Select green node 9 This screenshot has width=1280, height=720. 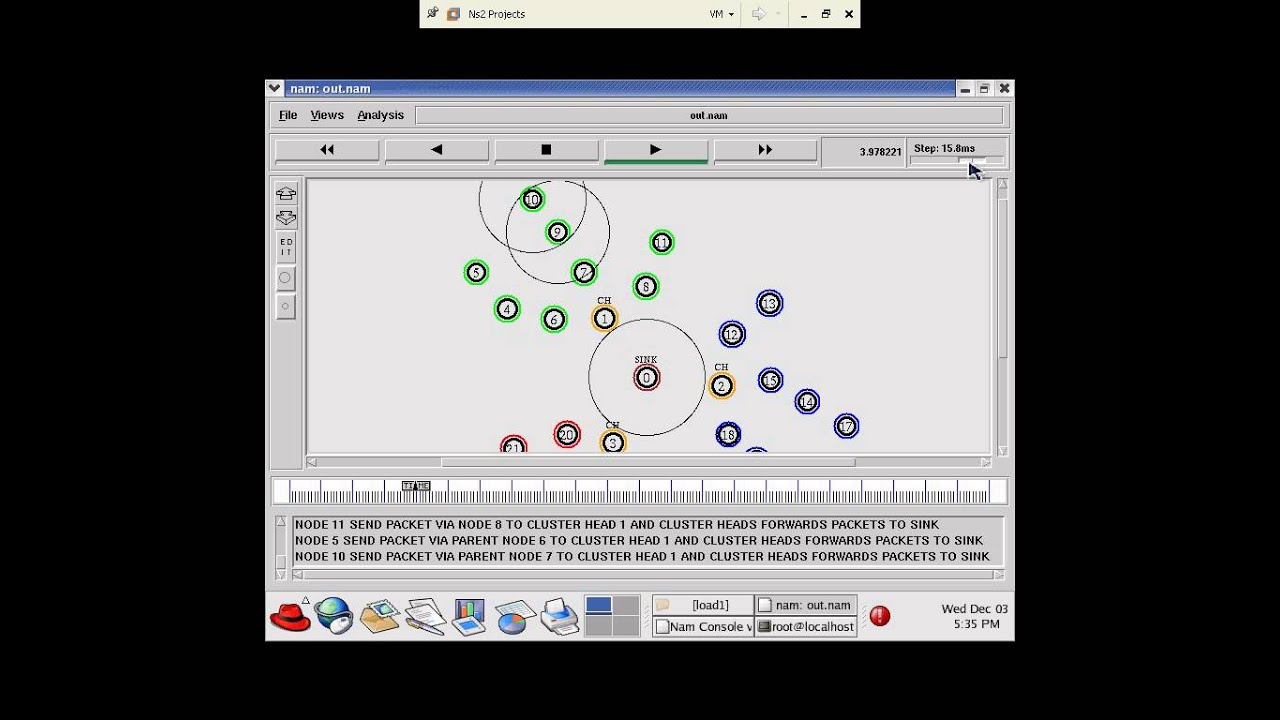tap(557, 232)
